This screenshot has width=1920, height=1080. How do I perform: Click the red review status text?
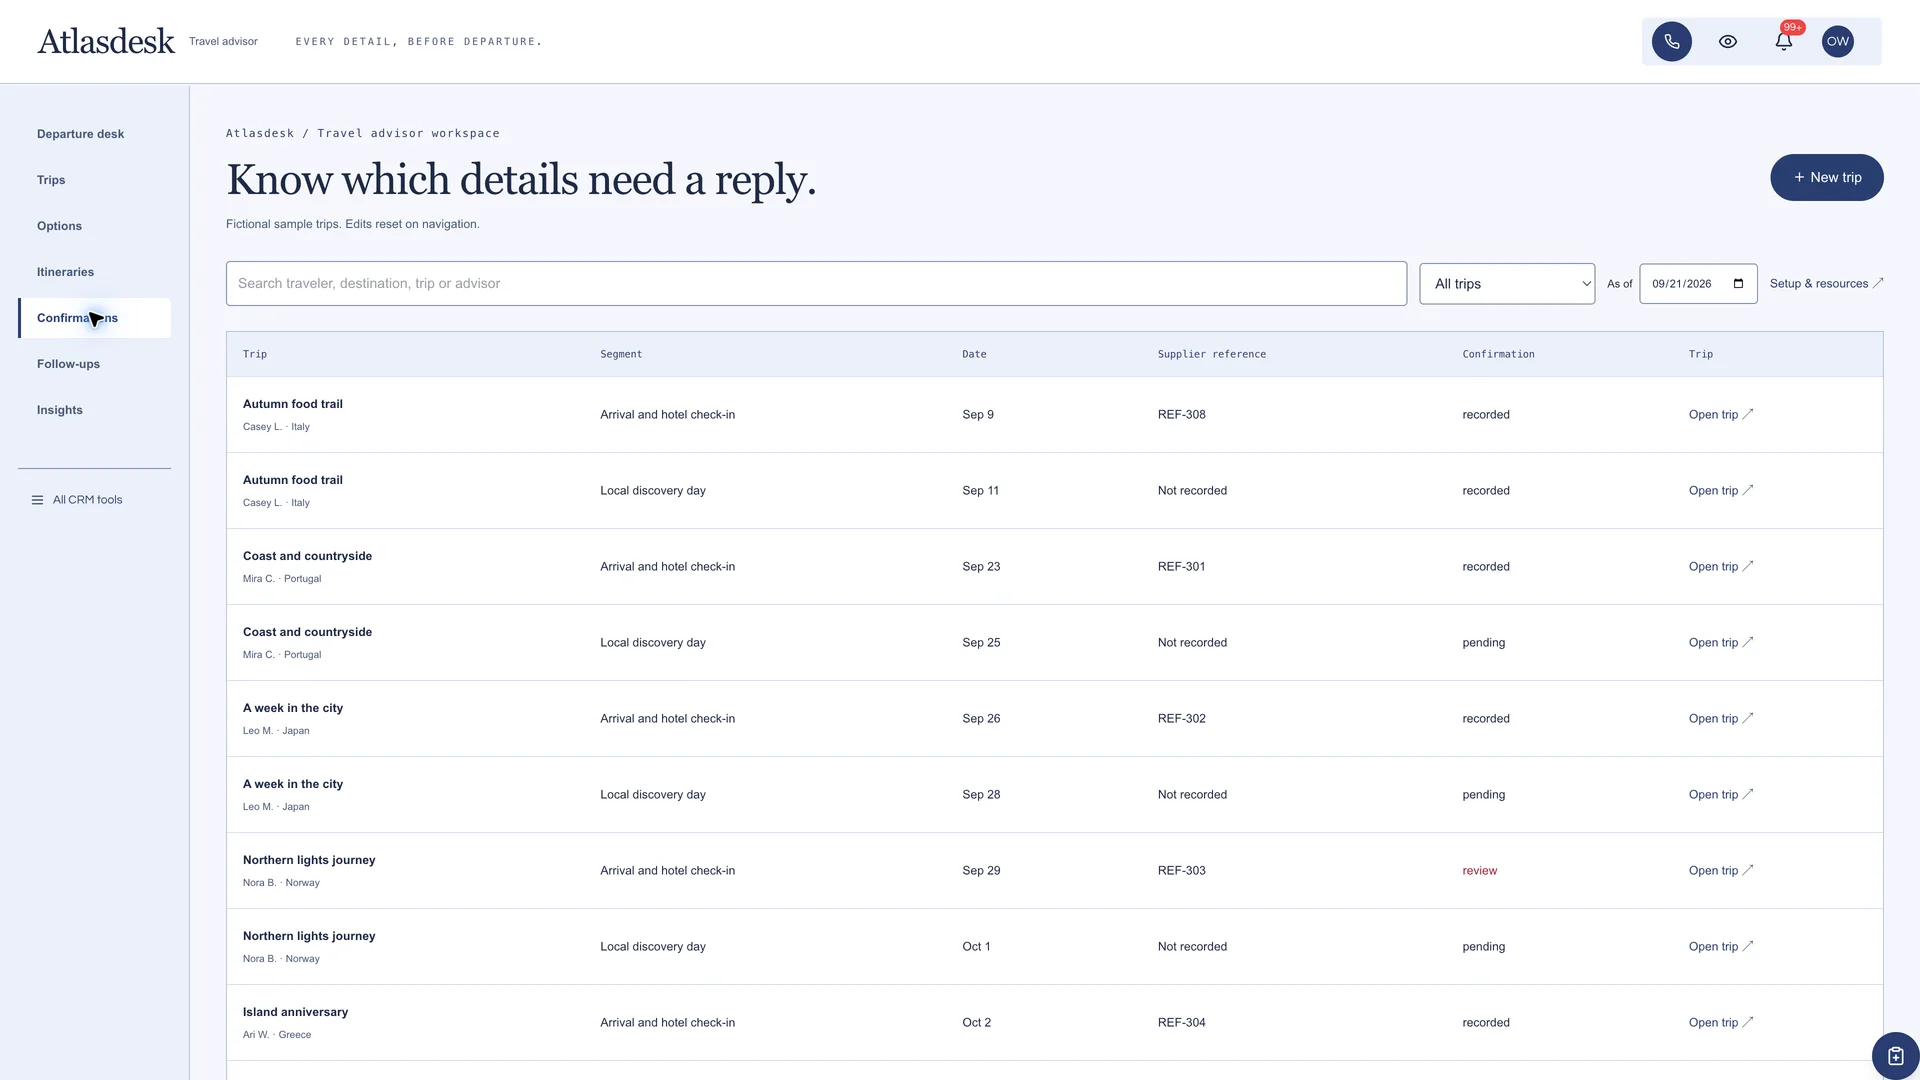[1480, 871]
